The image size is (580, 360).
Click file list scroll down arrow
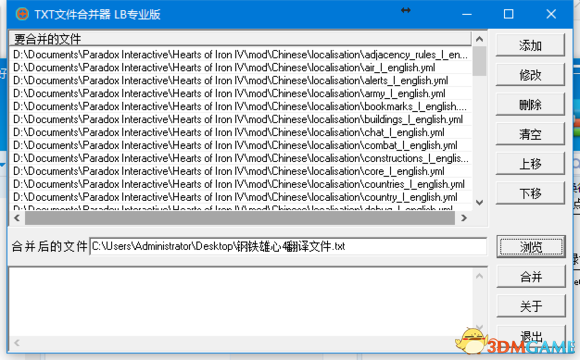pos(479,202)
